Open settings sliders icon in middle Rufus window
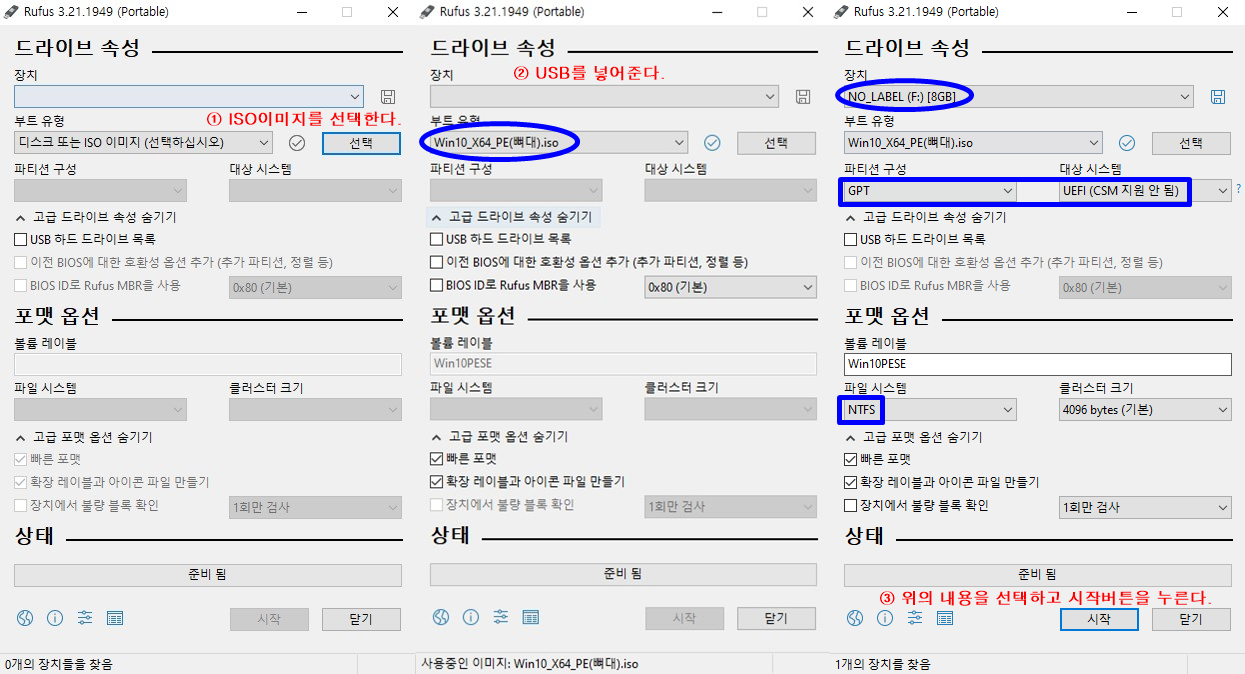Viewport: 1245px width, 674px height. pos(500,618)
